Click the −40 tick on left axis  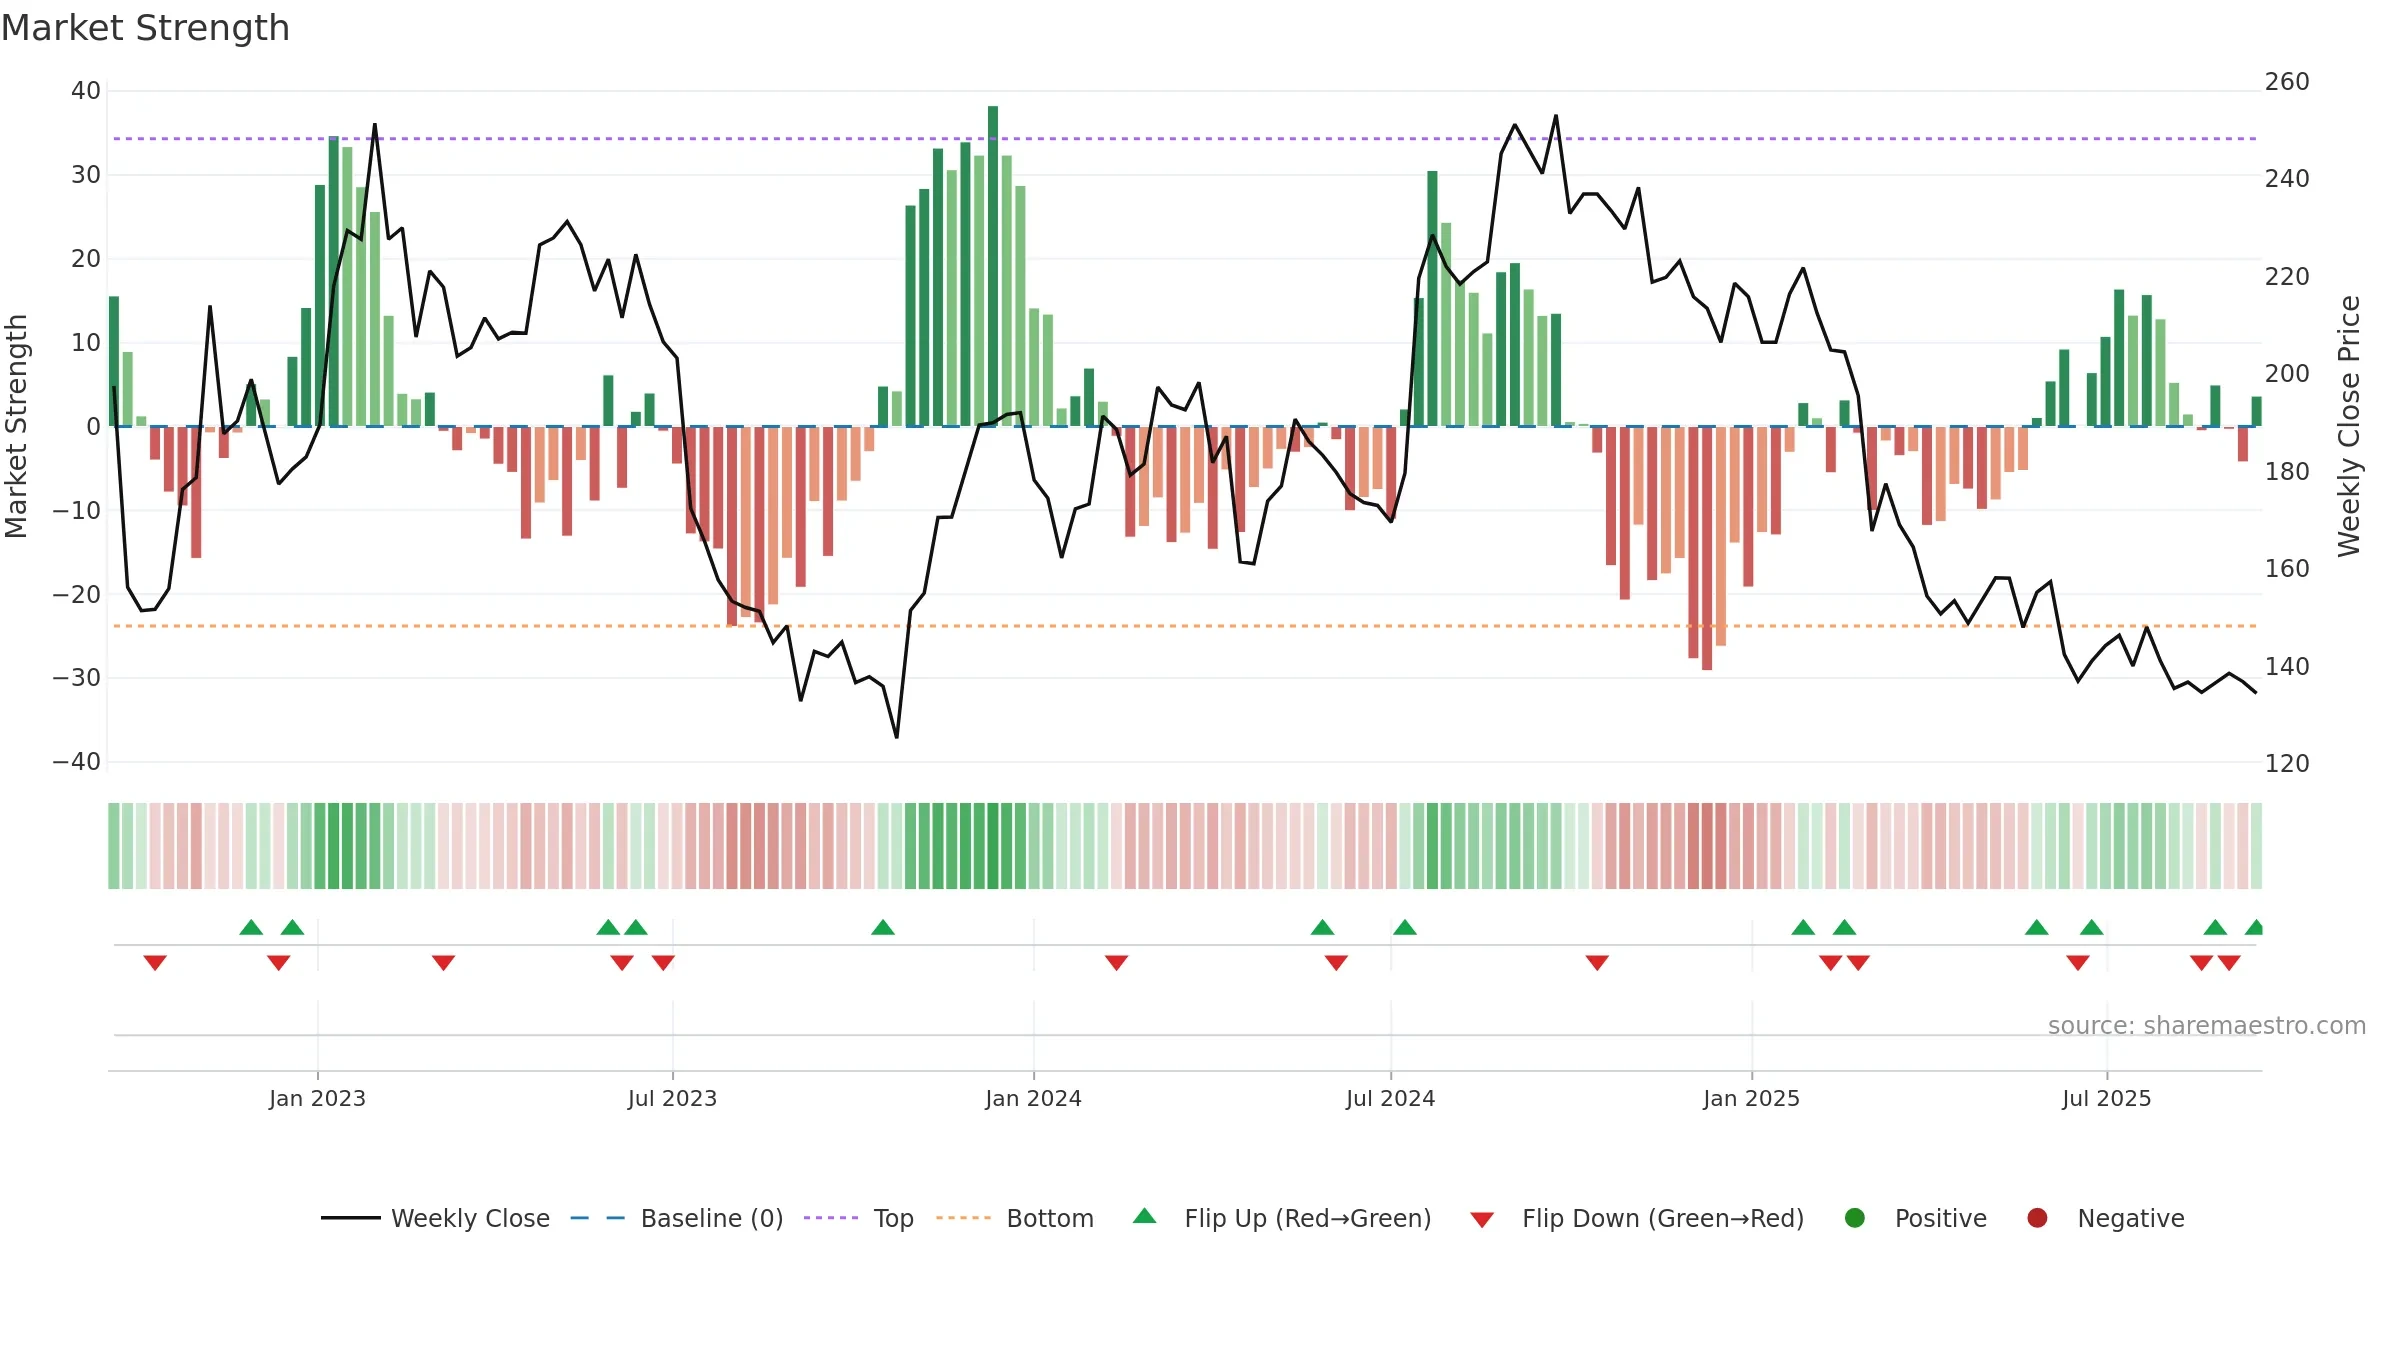pyautogui.click(x=77, y=762)
